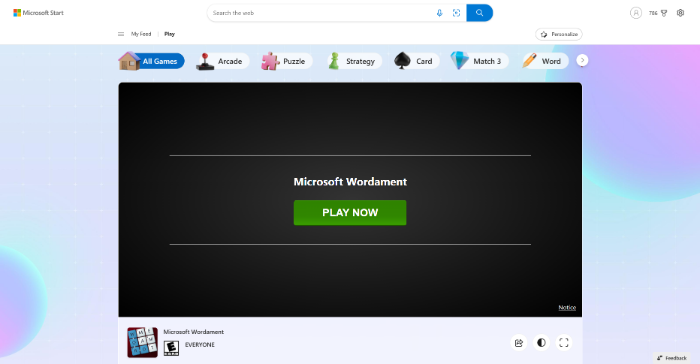Open the hamburger navigation menu

pyautogui.click(x=121, y=34)
